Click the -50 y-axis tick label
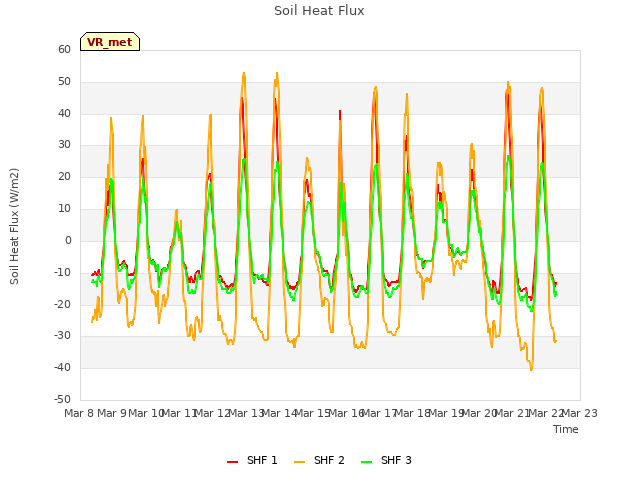Screen dimensions: 640x480 click(x=63, y=399)
